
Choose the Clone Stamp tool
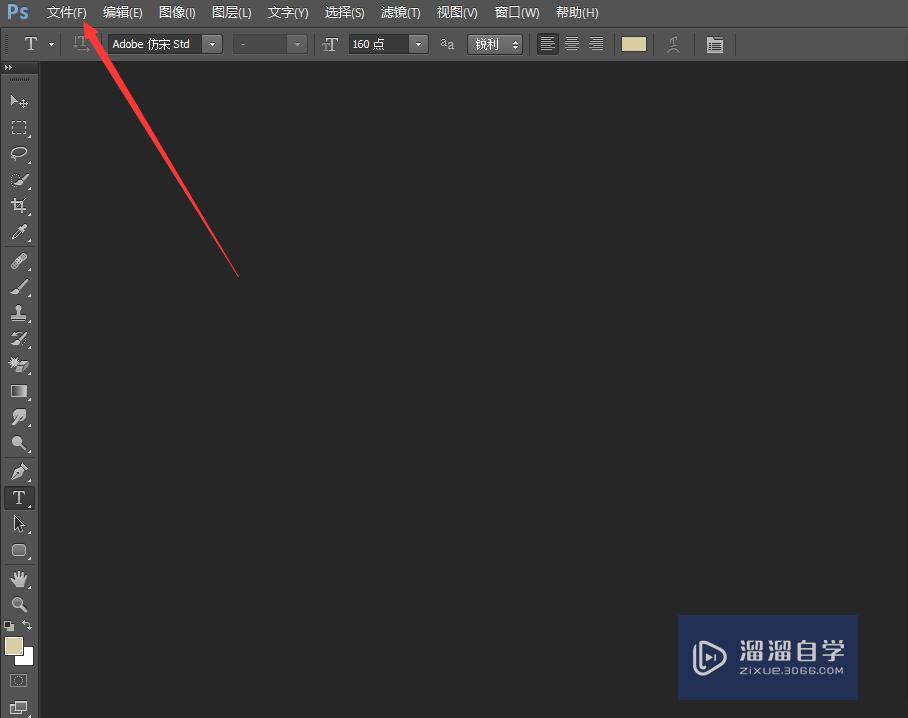19,312
